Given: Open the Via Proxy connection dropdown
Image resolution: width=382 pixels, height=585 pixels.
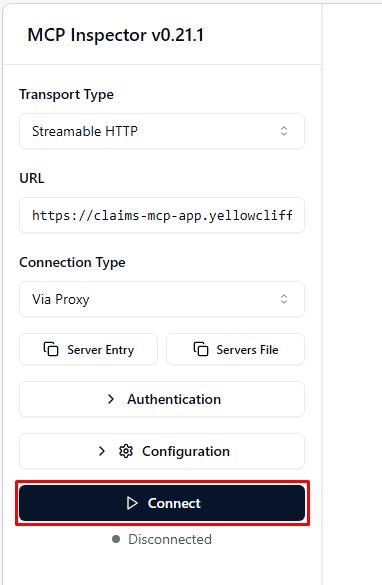Looking at the screenshot, I should tap(162, 299).
